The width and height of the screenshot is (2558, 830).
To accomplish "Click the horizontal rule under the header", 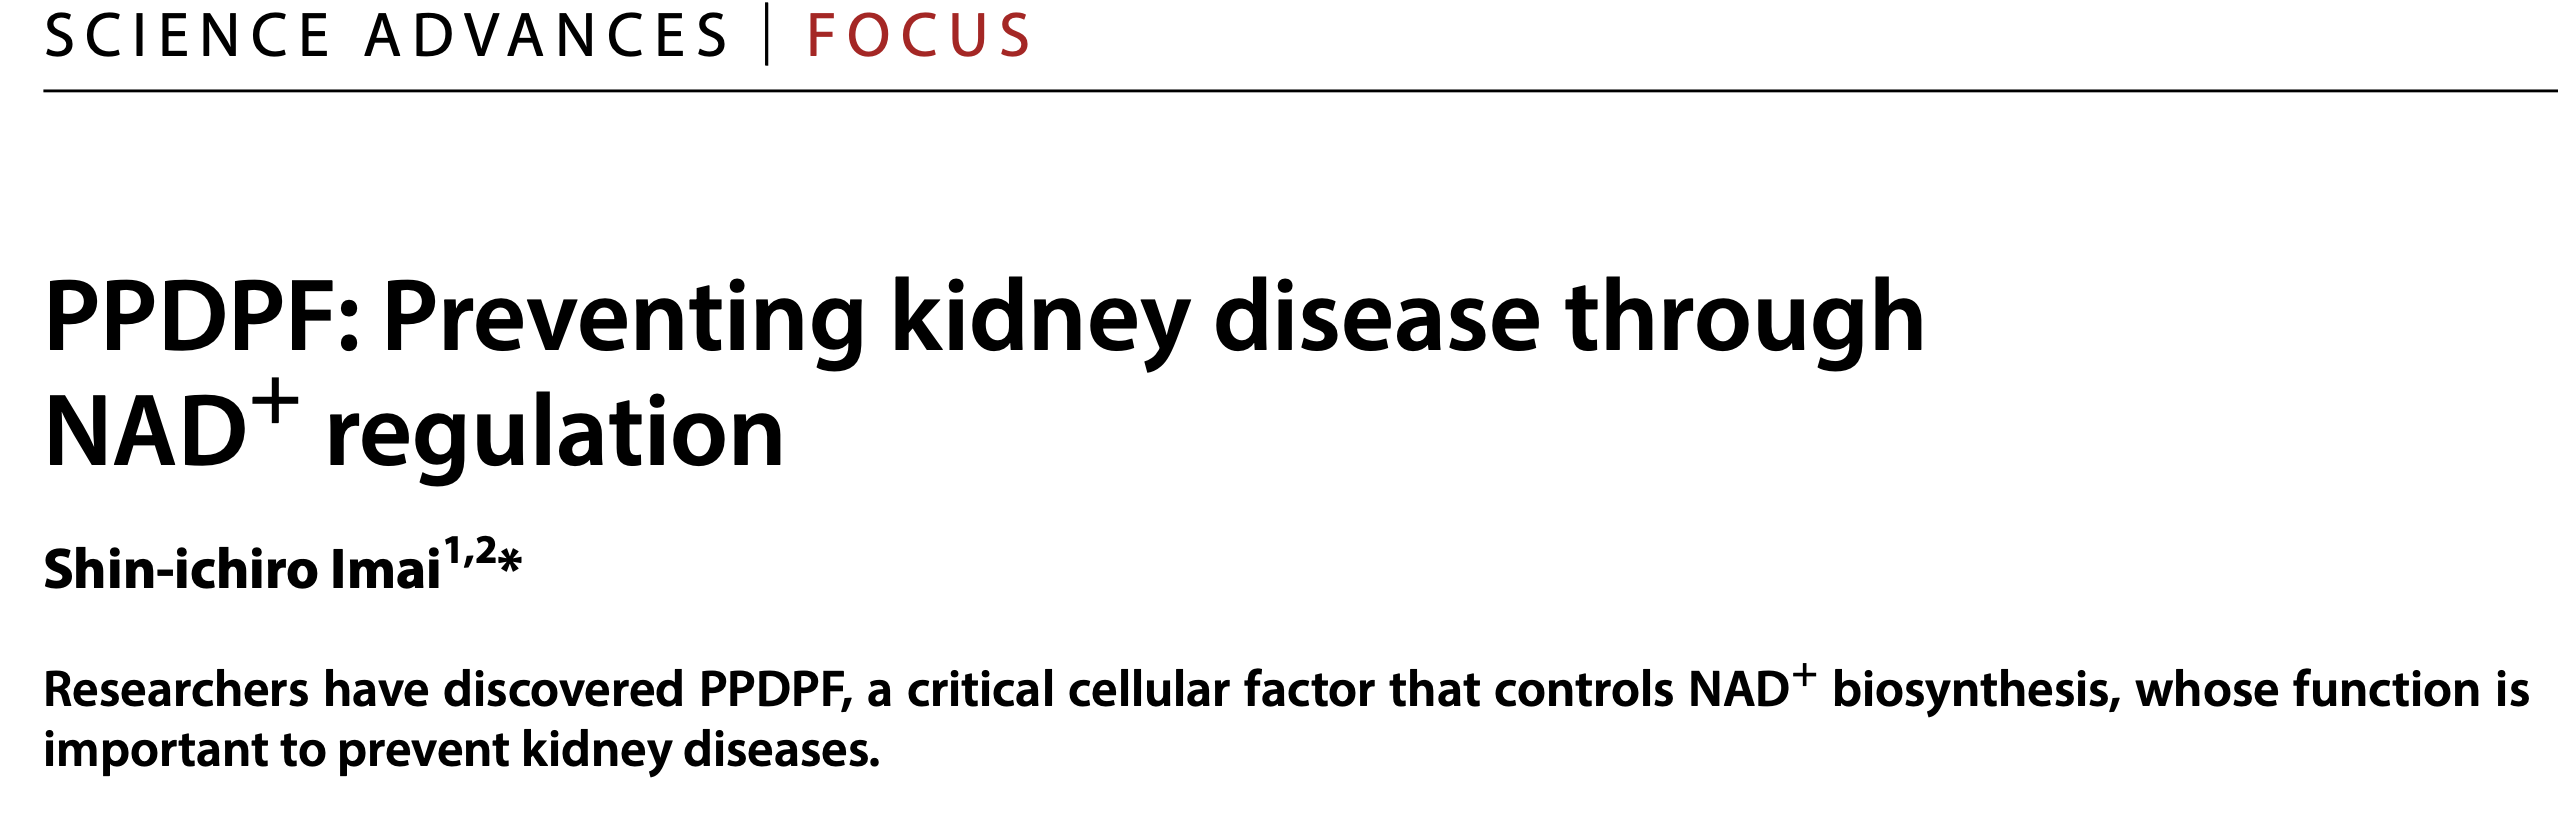I will tap(1300, 91).
